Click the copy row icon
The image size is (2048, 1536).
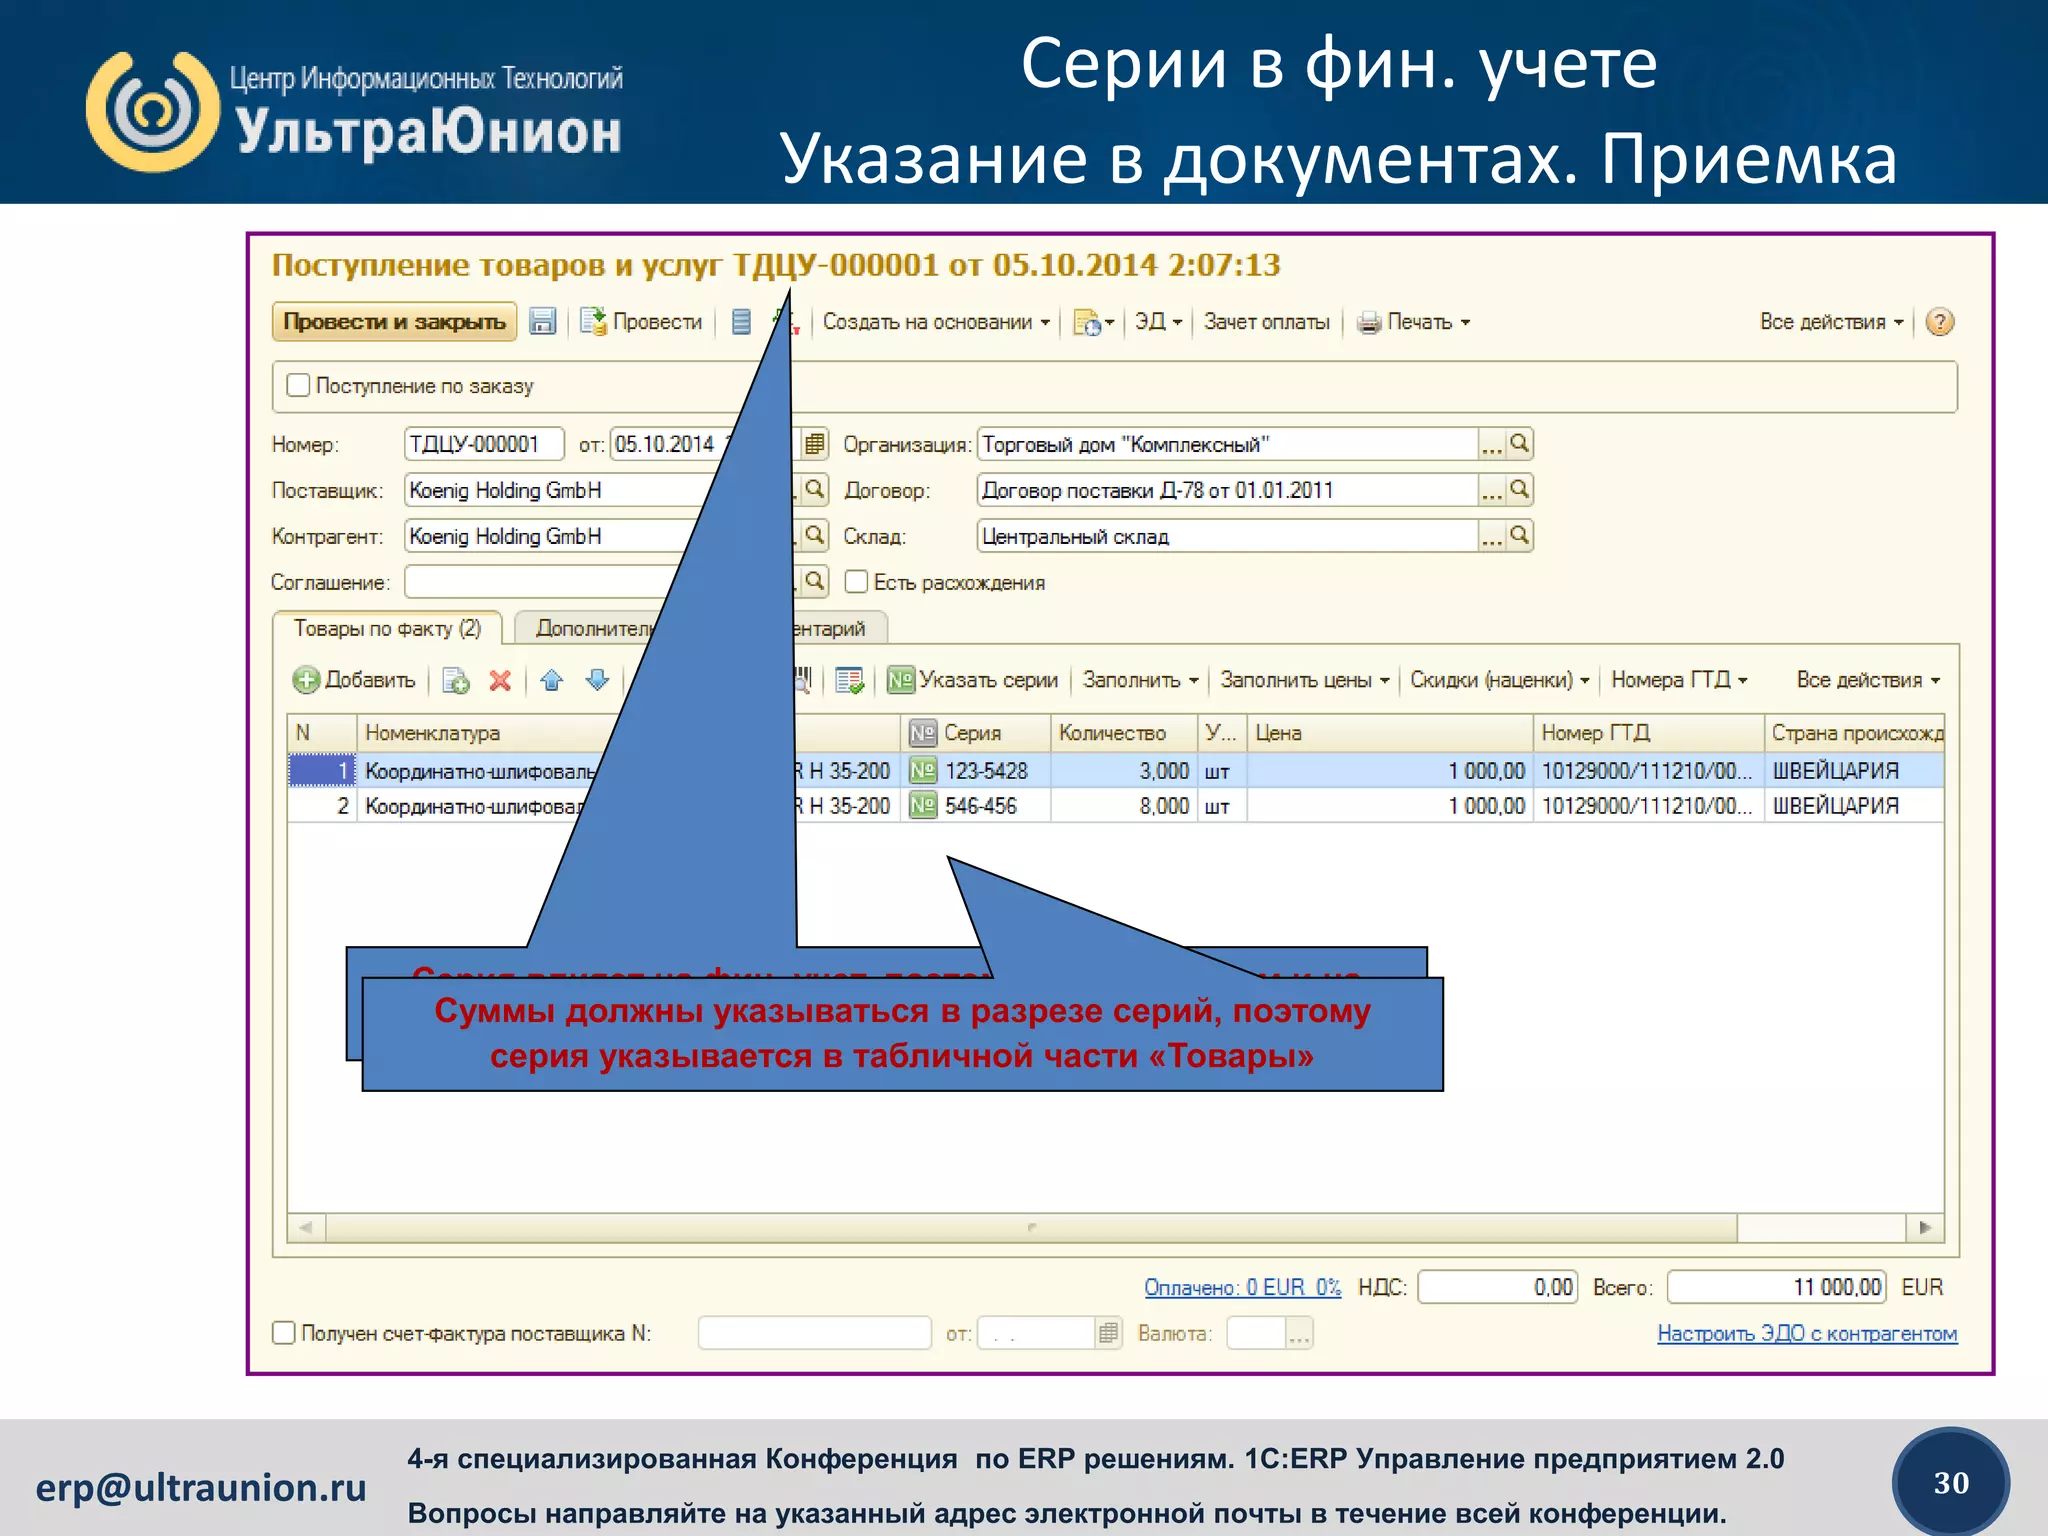click(456, 681)
